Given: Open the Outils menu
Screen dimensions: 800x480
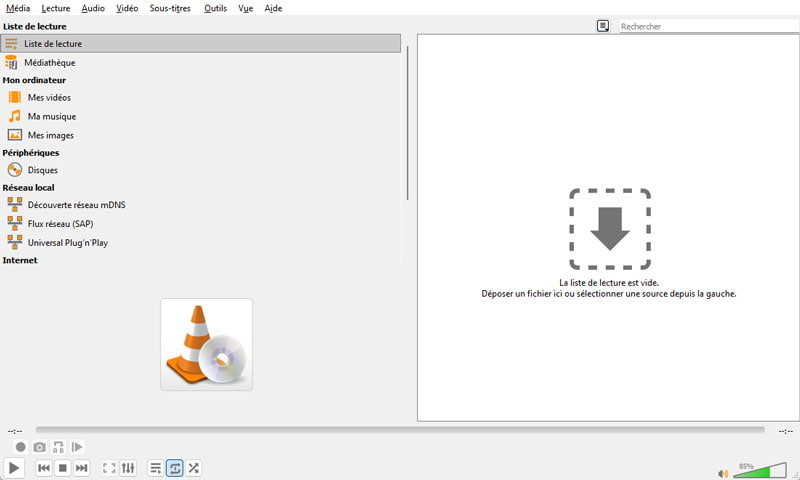Looking at the screenshot, I should coord(215,8).
